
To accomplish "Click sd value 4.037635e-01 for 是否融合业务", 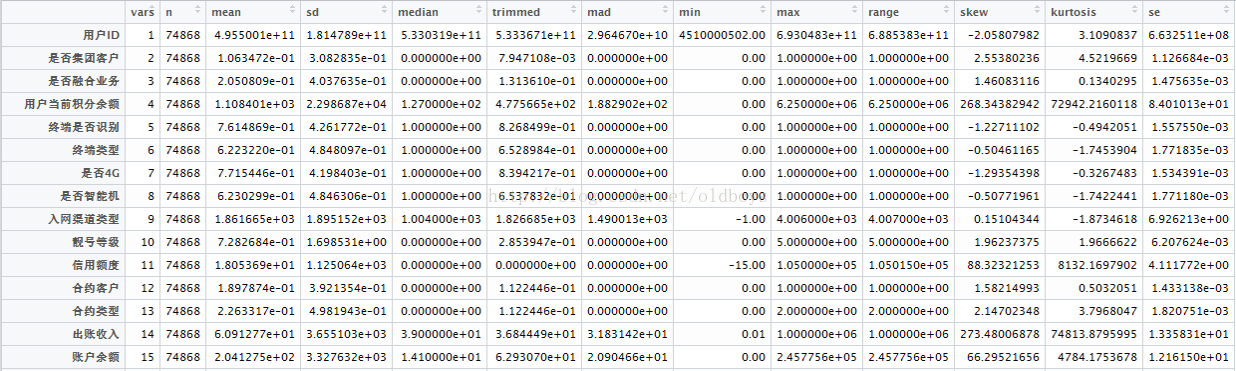I will (x=346, y=80).
